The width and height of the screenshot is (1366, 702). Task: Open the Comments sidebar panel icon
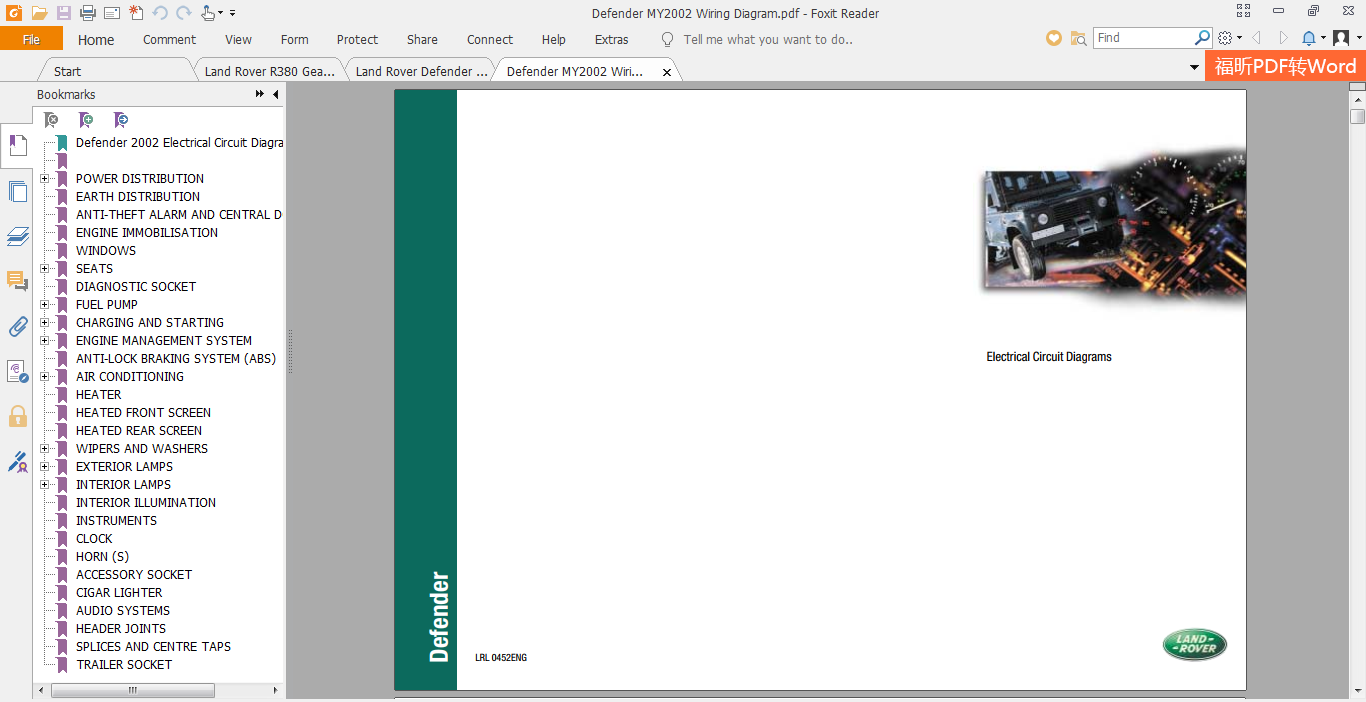click(17, 282)
